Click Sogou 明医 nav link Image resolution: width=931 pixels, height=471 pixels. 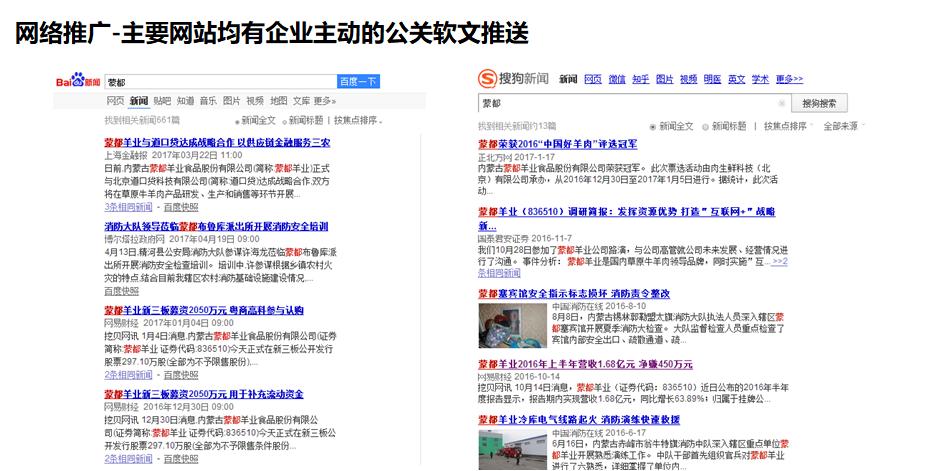(x=712, y=79)
